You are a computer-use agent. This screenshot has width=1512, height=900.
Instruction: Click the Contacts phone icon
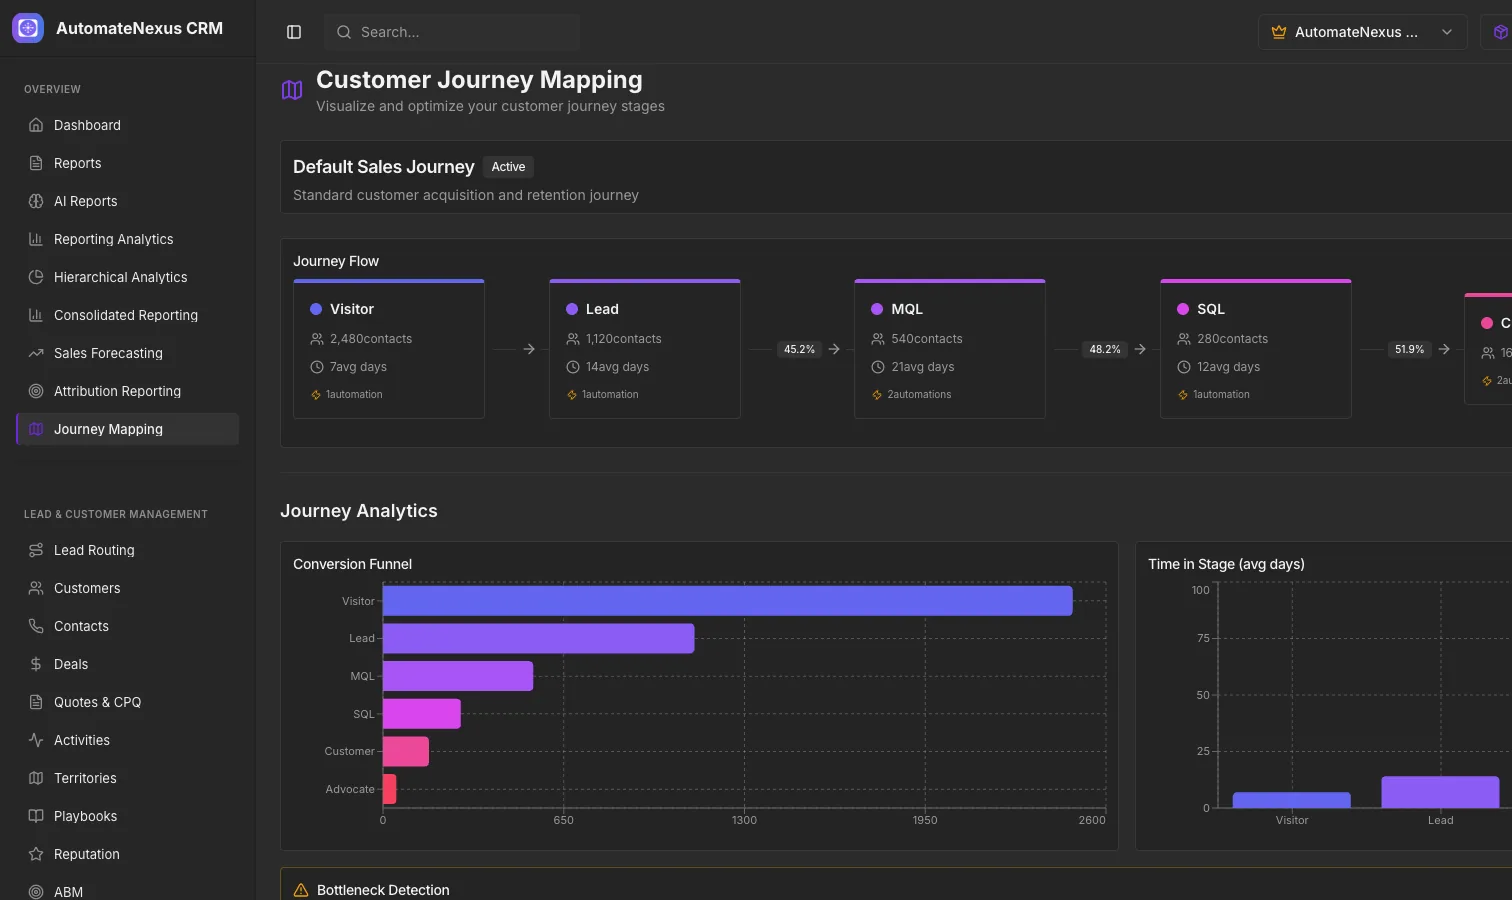coord(36,626)
